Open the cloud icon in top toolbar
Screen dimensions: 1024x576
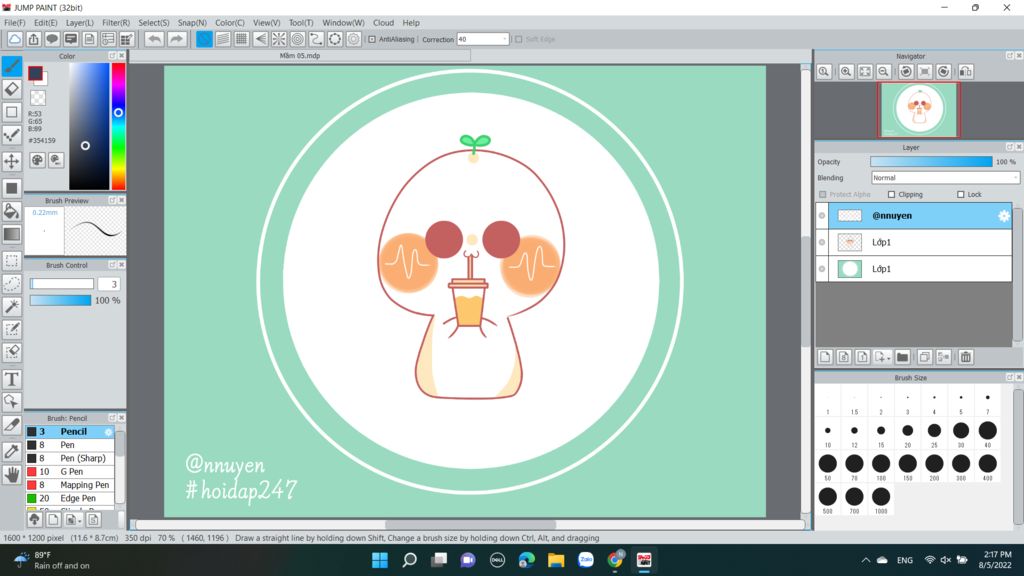(x=14, y=39)
